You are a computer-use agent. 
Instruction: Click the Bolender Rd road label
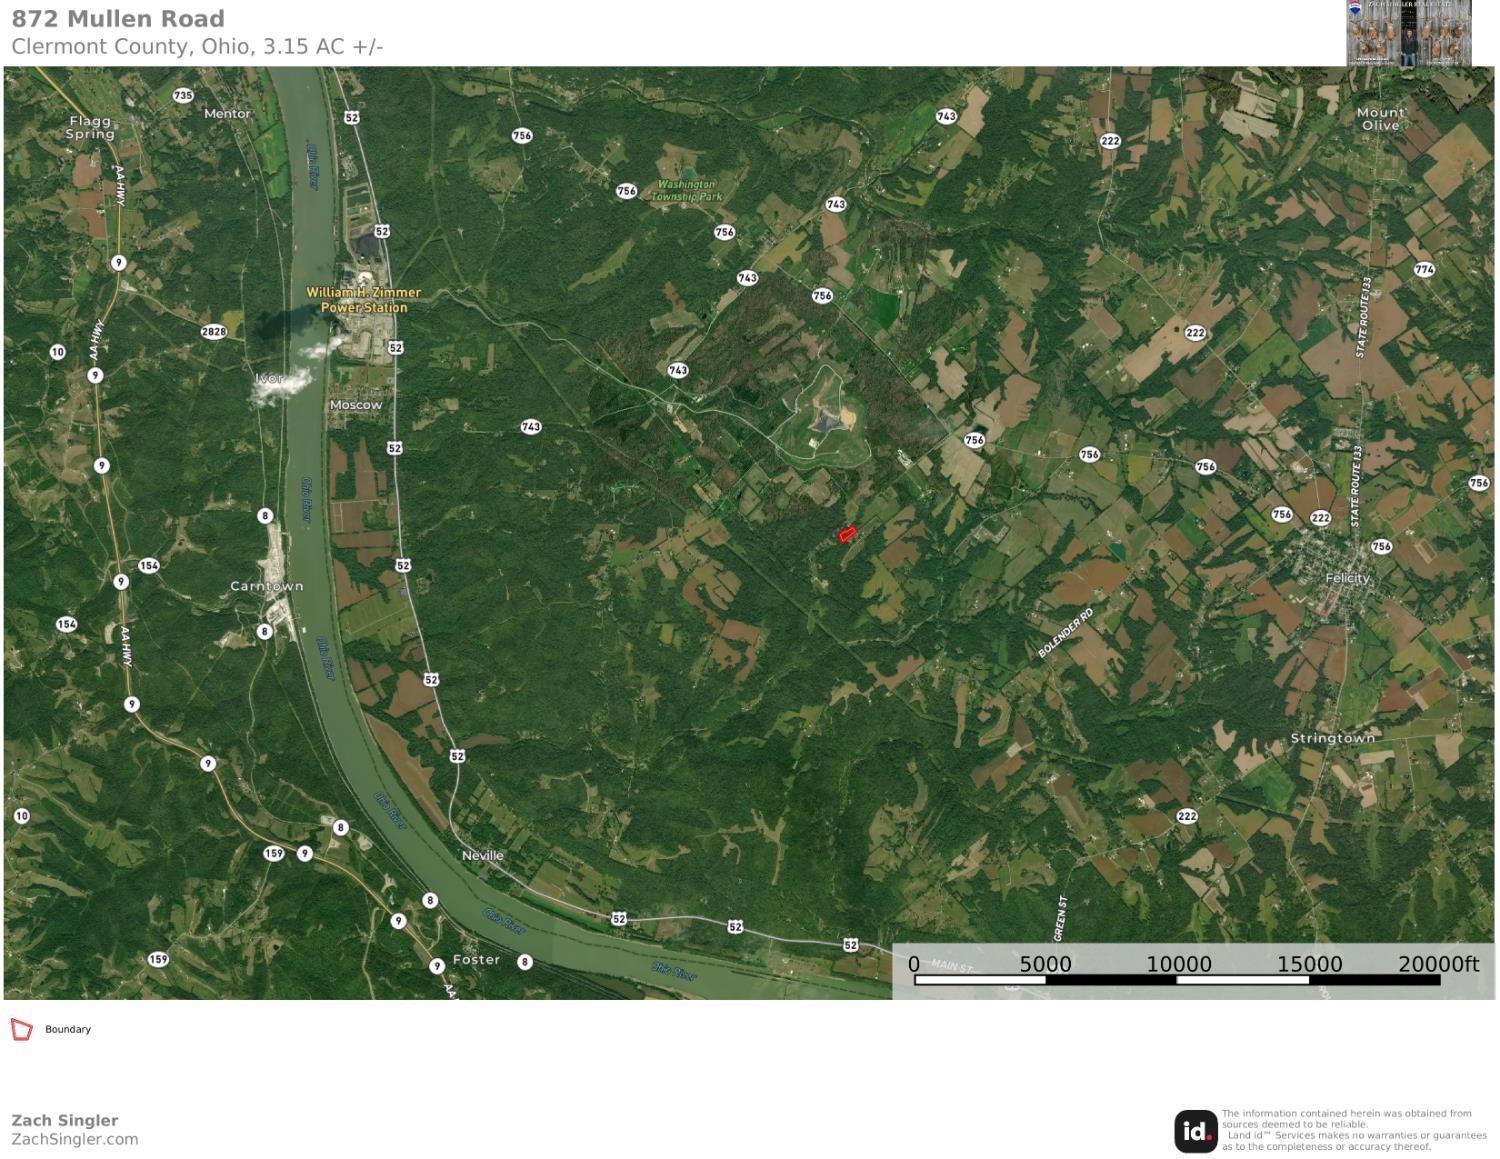1065,632
